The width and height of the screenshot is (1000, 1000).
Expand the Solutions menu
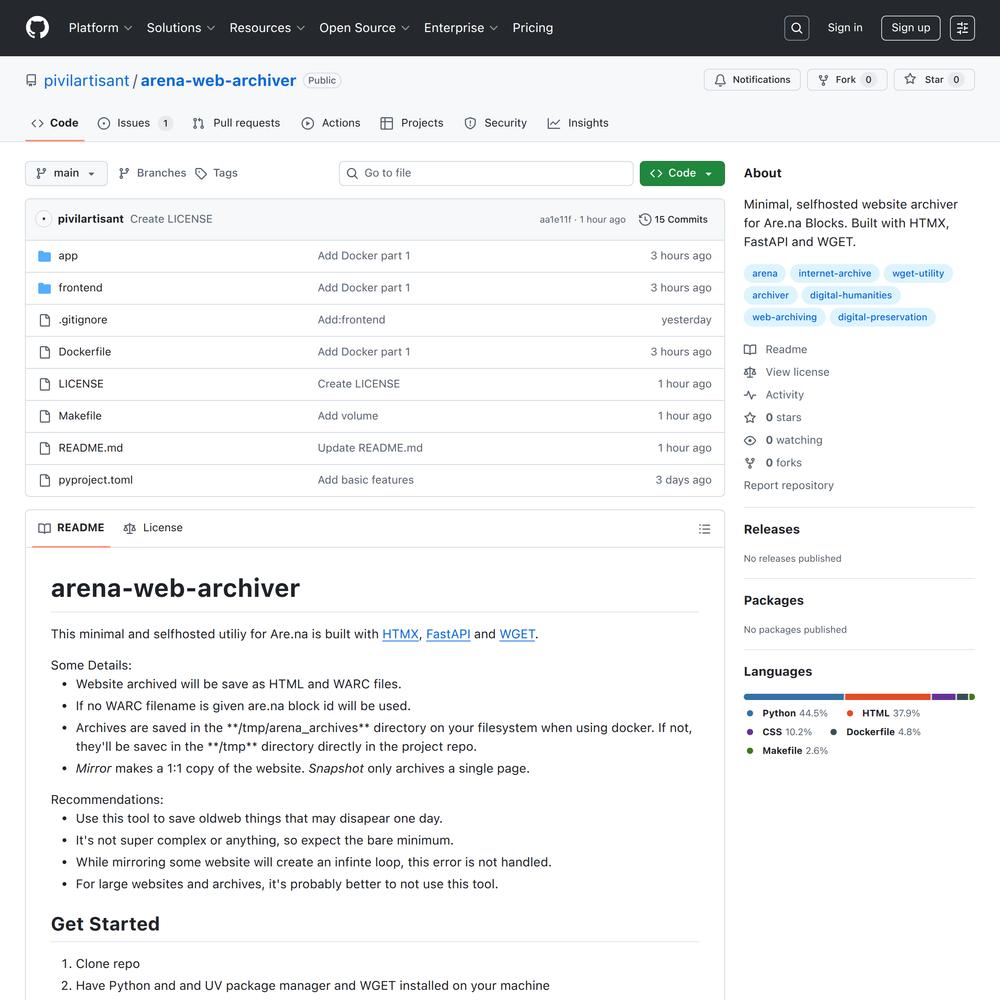pos(180,28)
